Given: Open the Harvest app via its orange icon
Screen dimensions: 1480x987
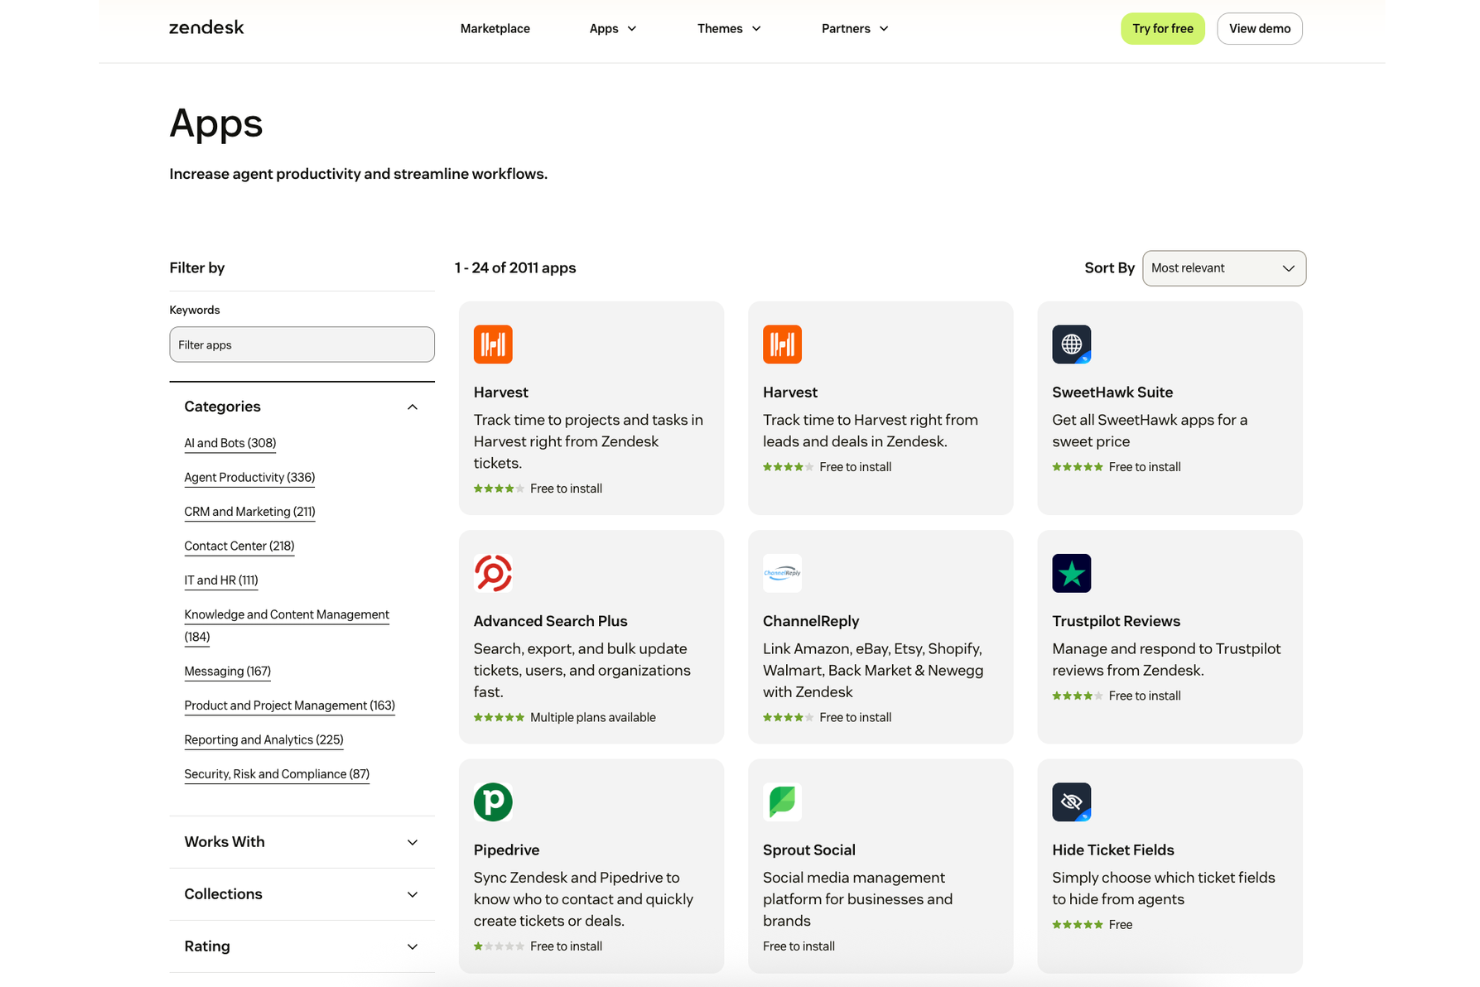Looking at the screenshot, I should [x=493, y=344].
